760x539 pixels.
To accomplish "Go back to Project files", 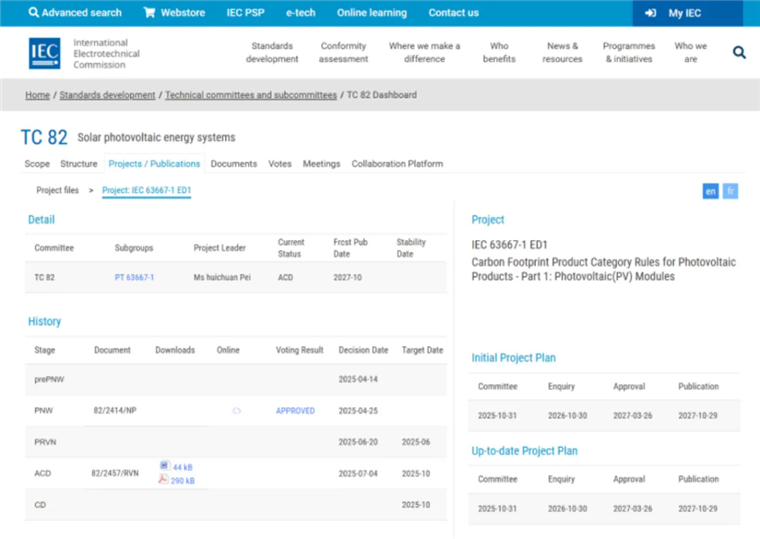I will click(x=57, y=190).
